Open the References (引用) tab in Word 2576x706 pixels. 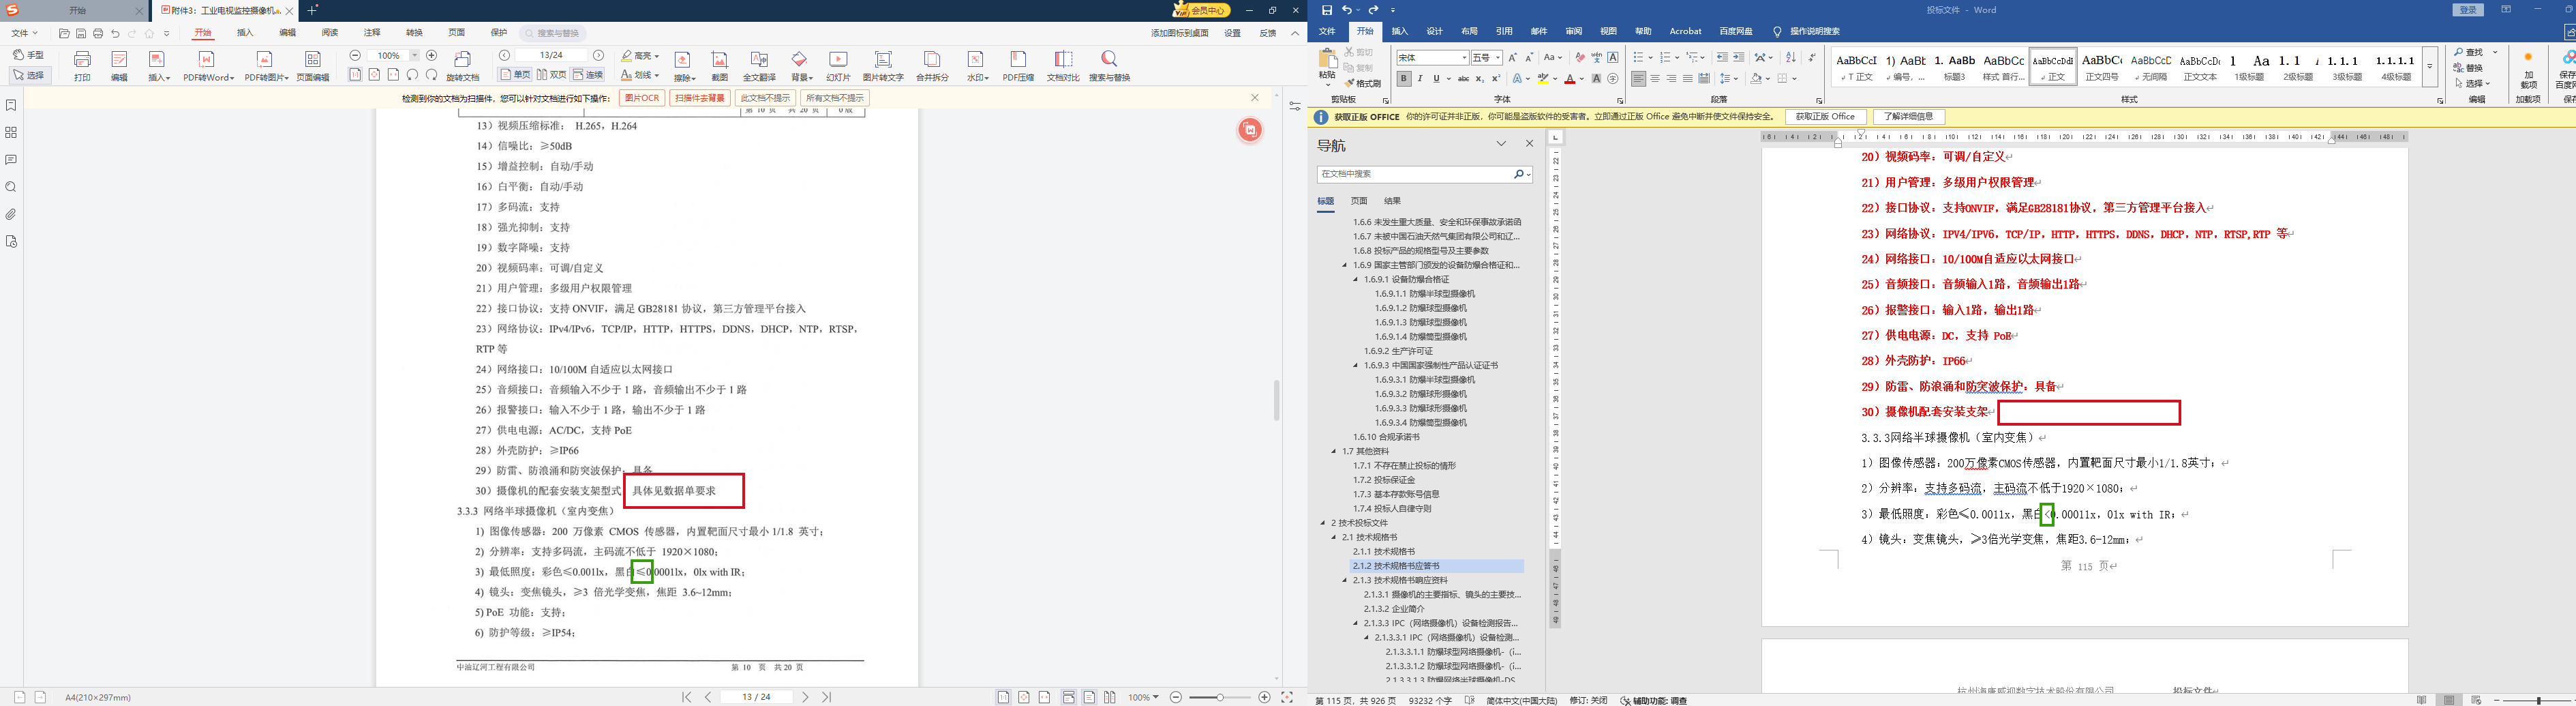tap(1504, 32)
